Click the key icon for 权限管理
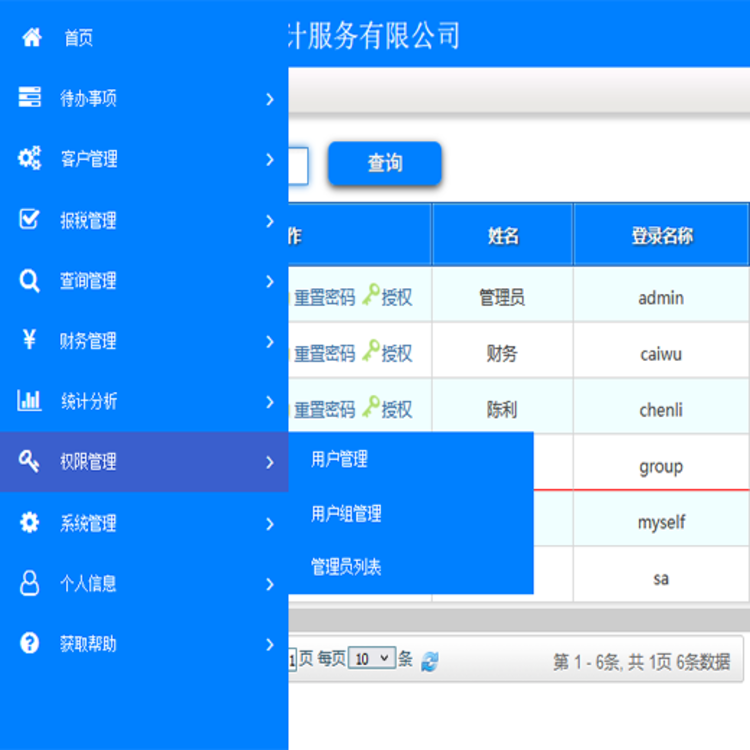The height and width of the screenshot is (750, 750). [x=30, y=461]
